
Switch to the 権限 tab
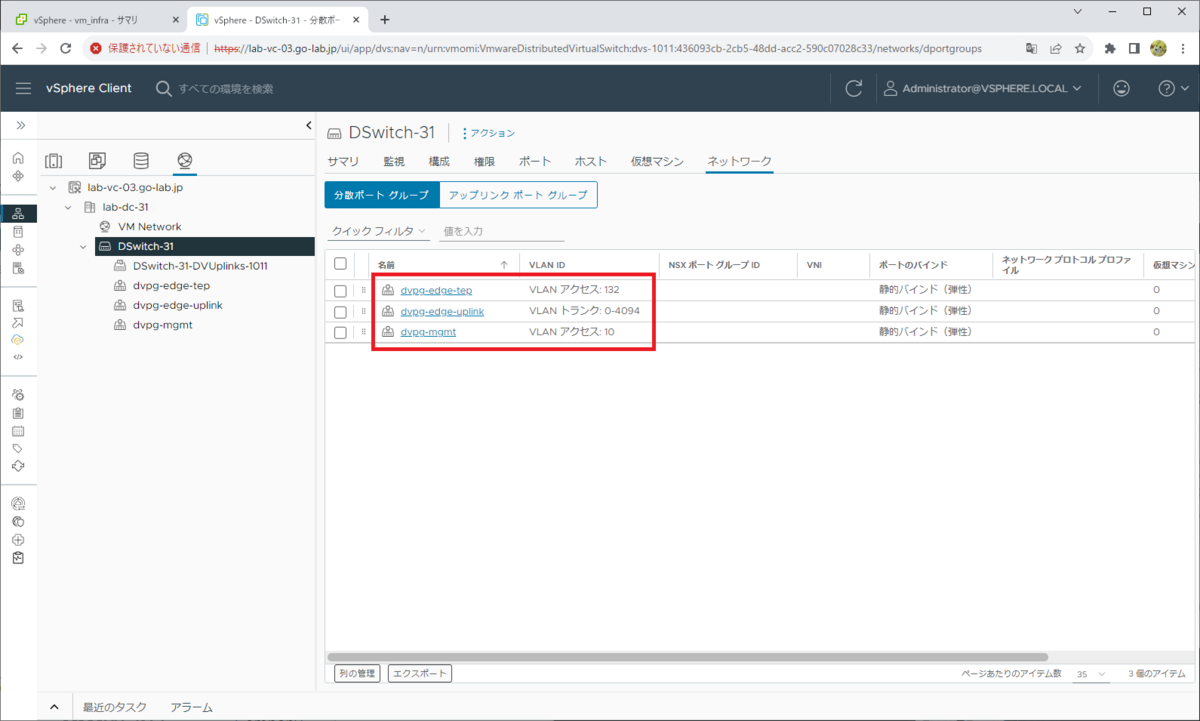coord(484,161)
